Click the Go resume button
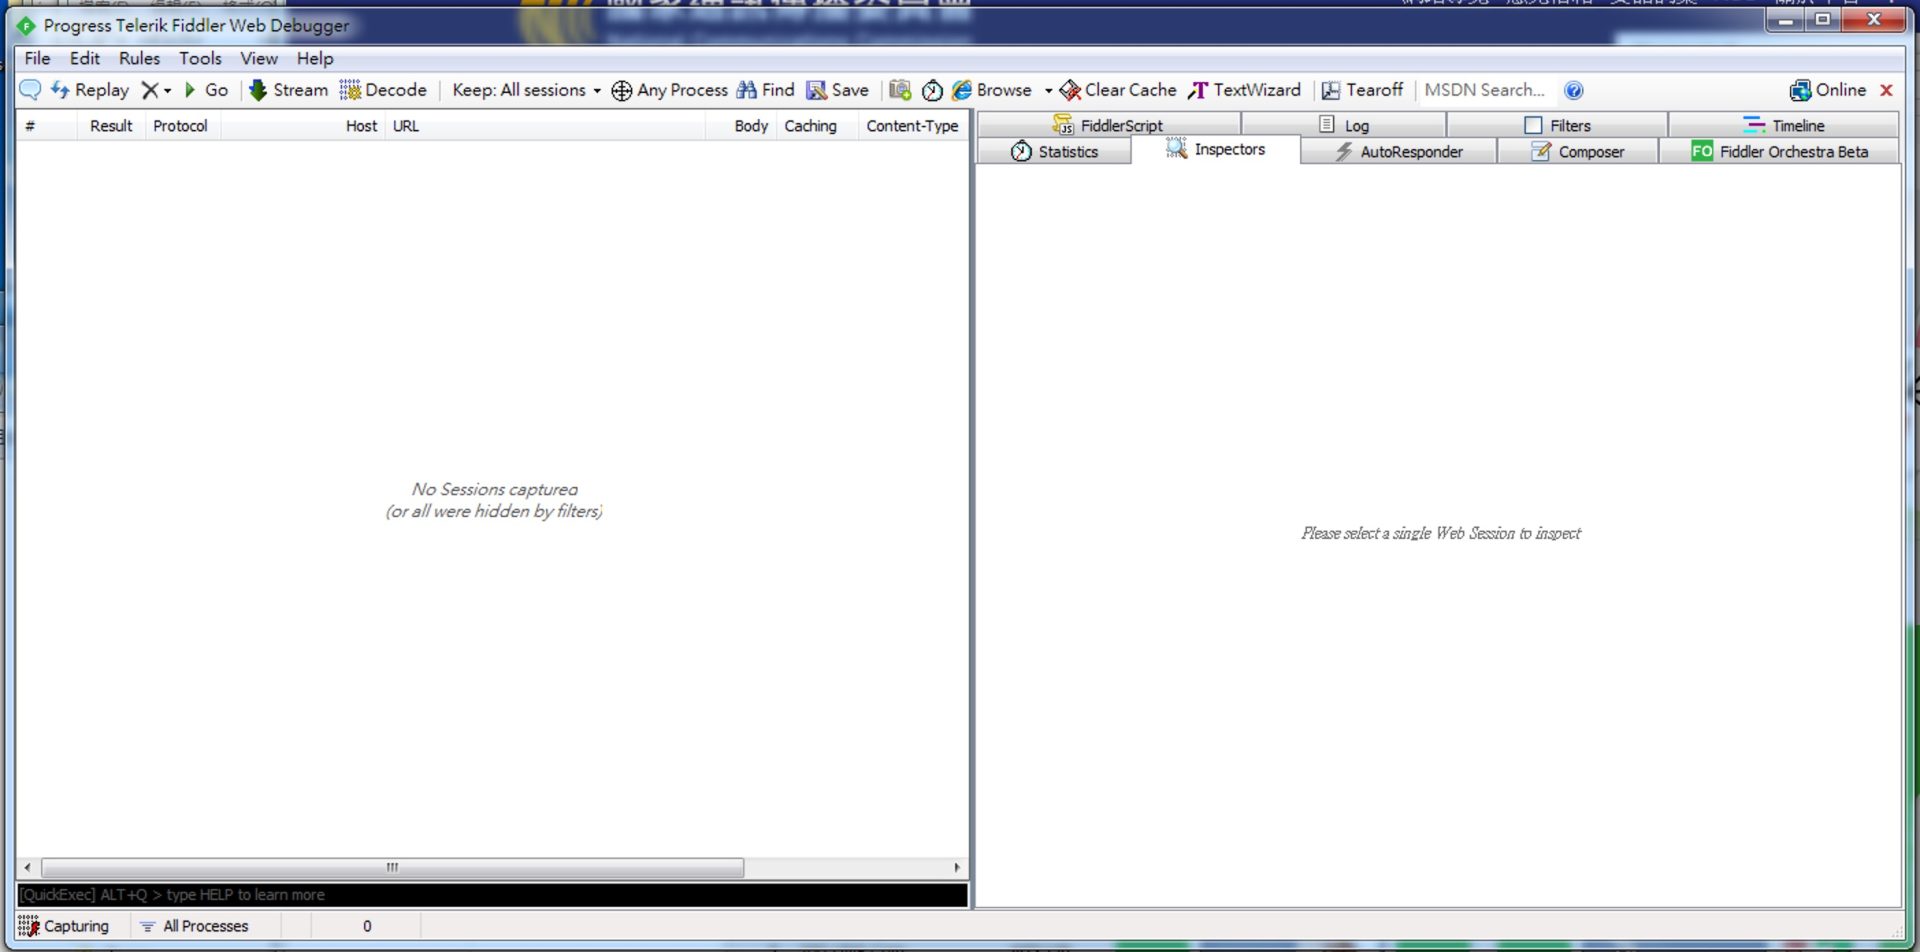The height and width of the screenshot is (952, 1920). pos(206,90)
